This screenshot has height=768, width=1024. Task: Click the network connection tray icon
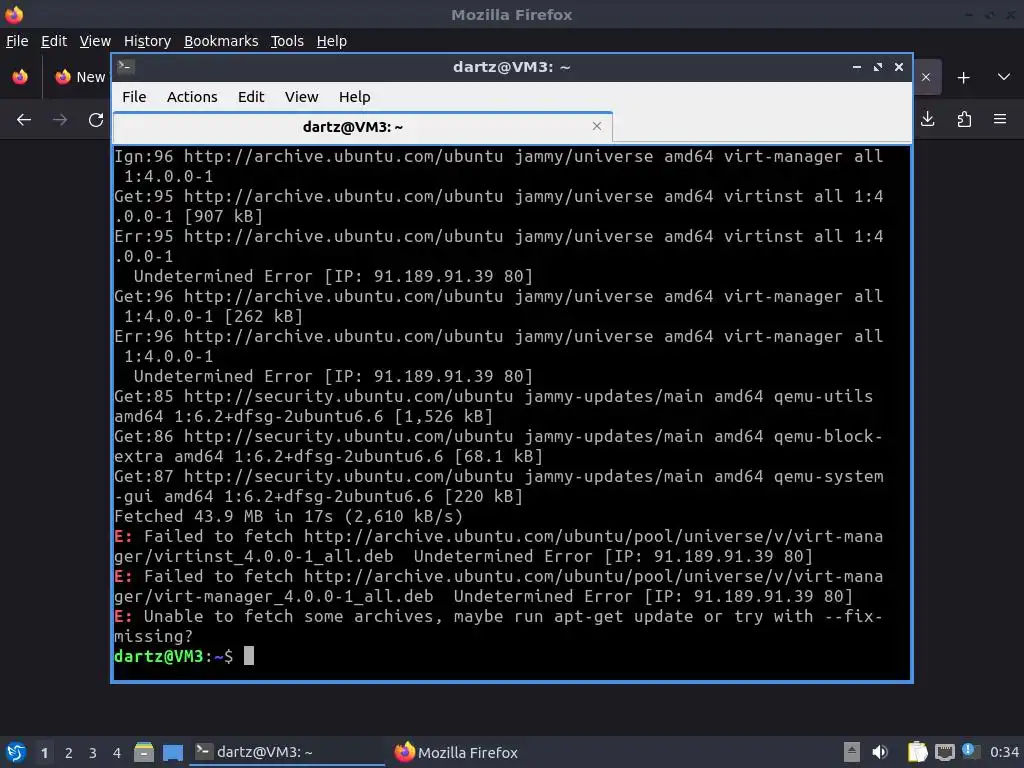[944, 752]
